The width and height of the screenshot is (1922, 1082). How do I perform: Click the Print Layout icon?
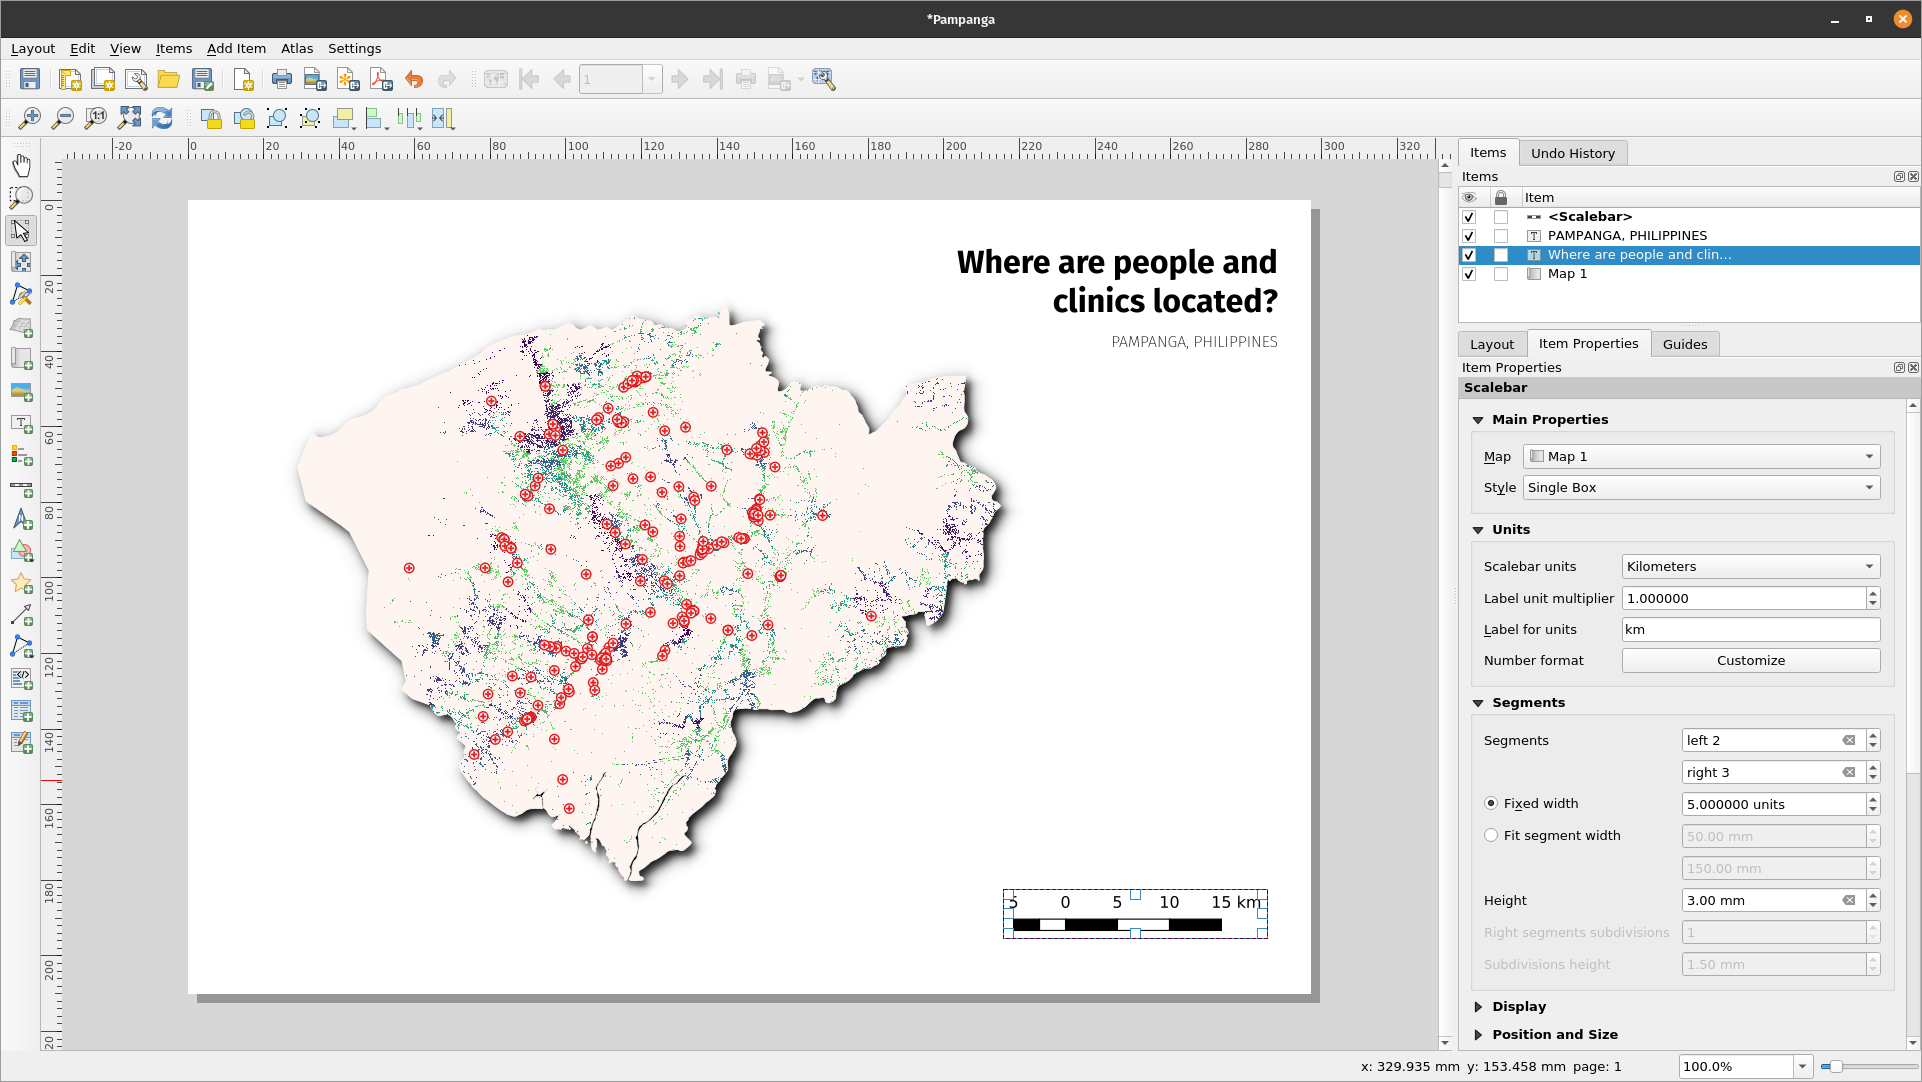tap(282, 79)
